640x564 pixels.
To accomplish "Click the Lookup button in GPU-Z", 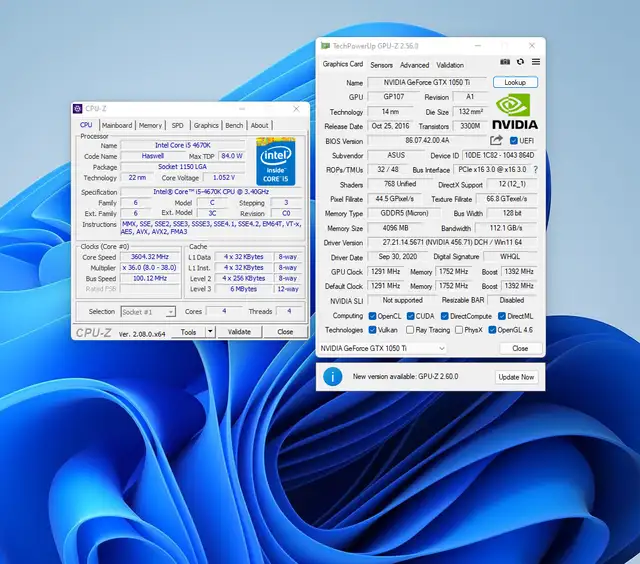I will (515, 82).
